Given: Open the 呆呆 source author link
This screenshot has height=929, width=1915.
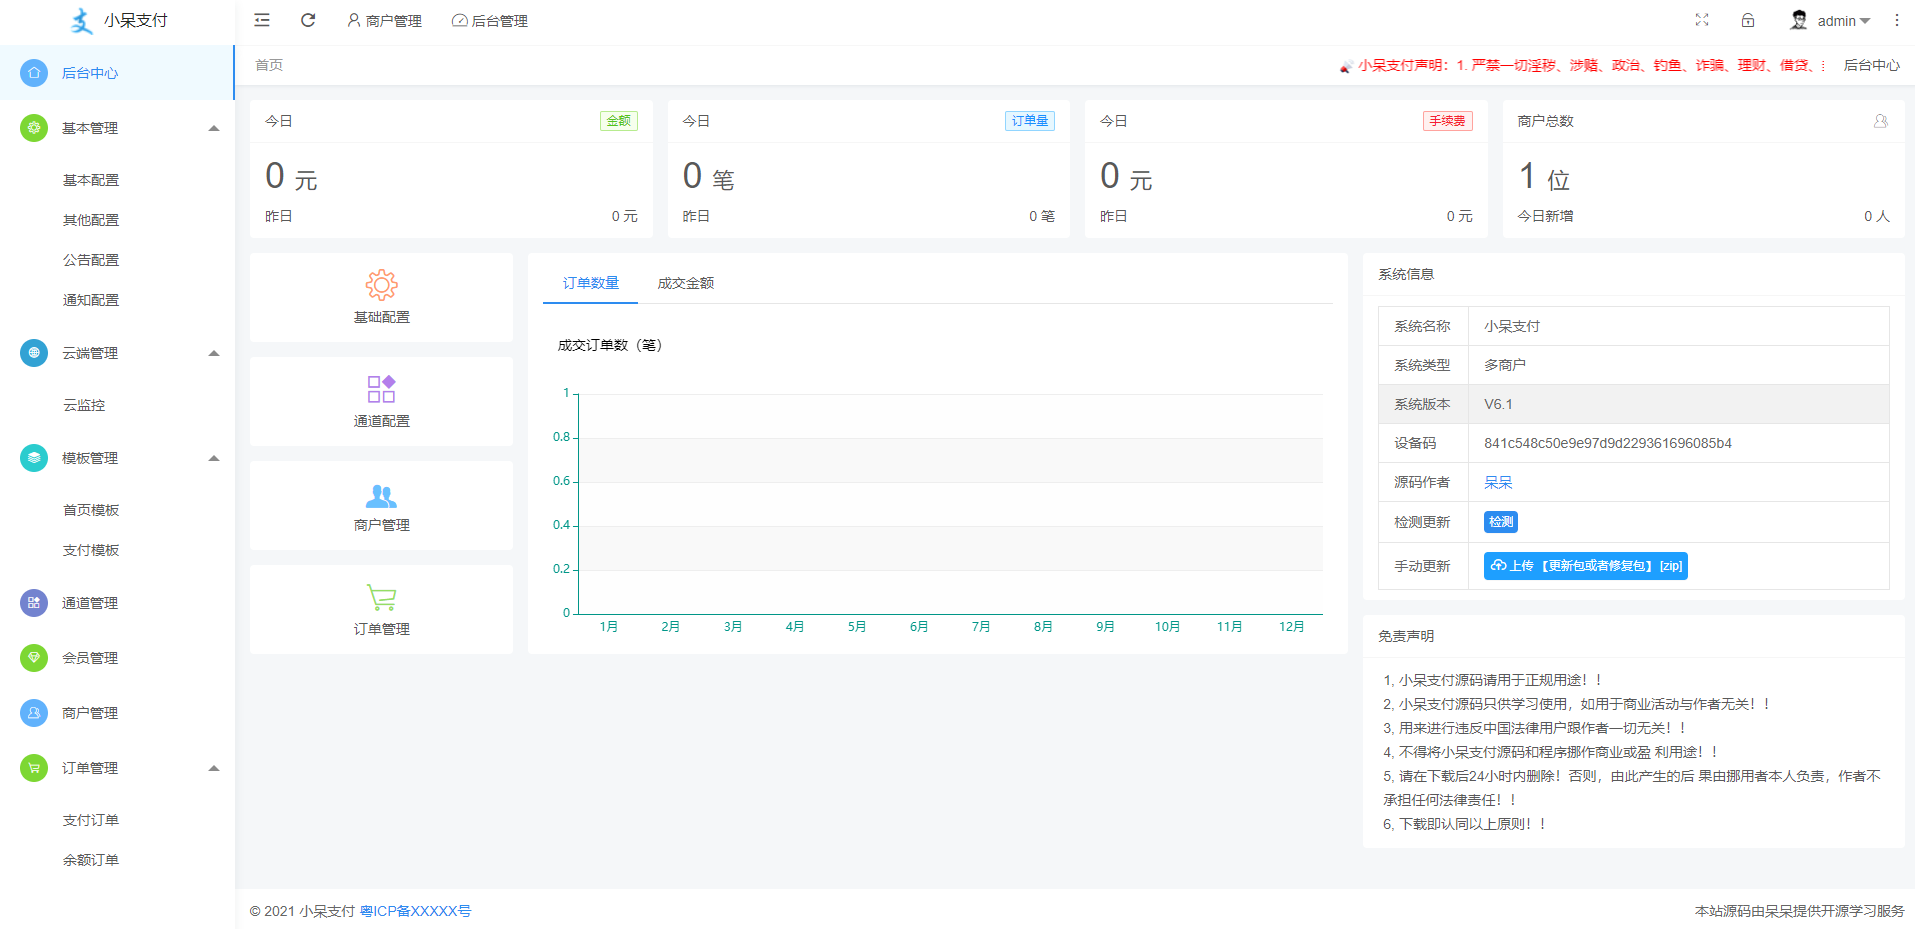Looking at the screenshot, I should 1498,482.
